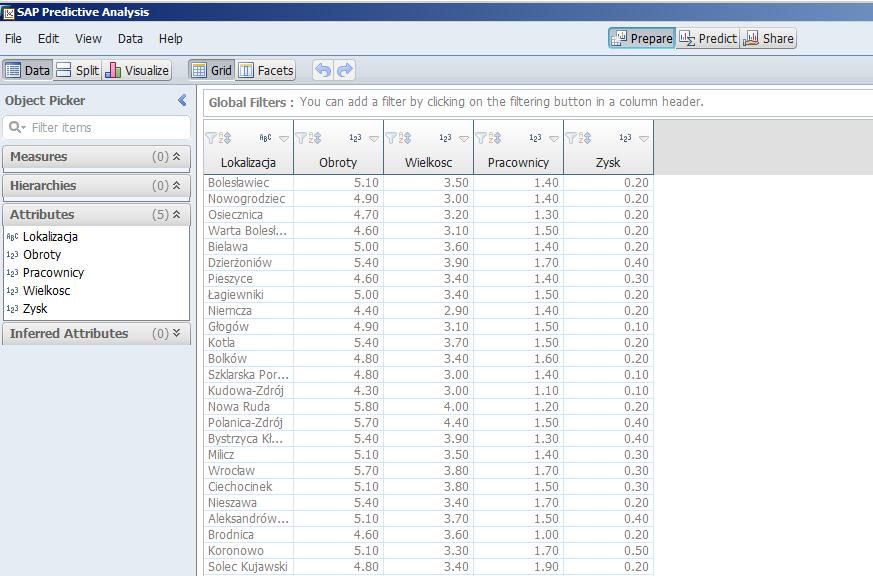Open the Obroty column dropdown arrow
The width and height of the screenshot is (873, 576).
[374, 139]
